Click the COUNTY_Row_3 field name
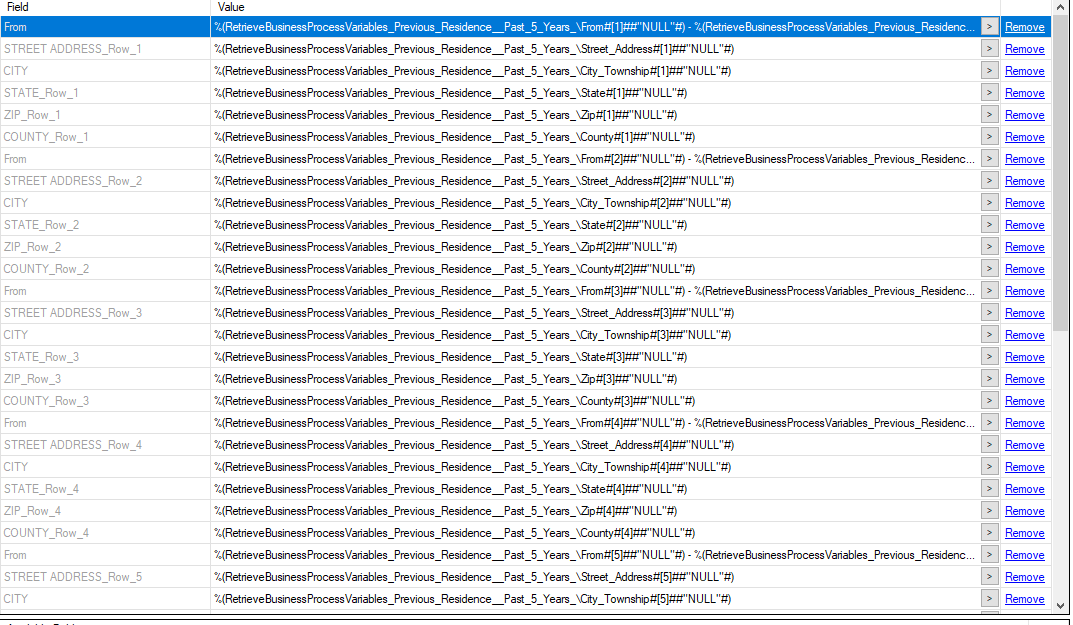Screen dimensions: 1073x625 point(46,401)
